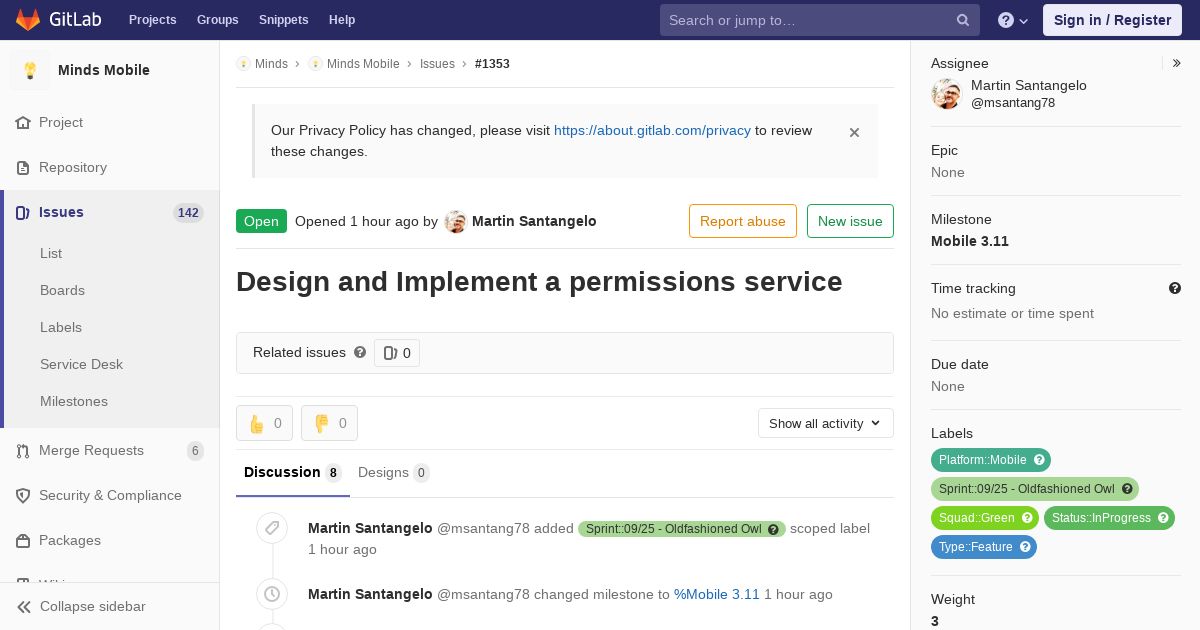
Task: Click the Time tracking help icon
Action: point(1175,288)
